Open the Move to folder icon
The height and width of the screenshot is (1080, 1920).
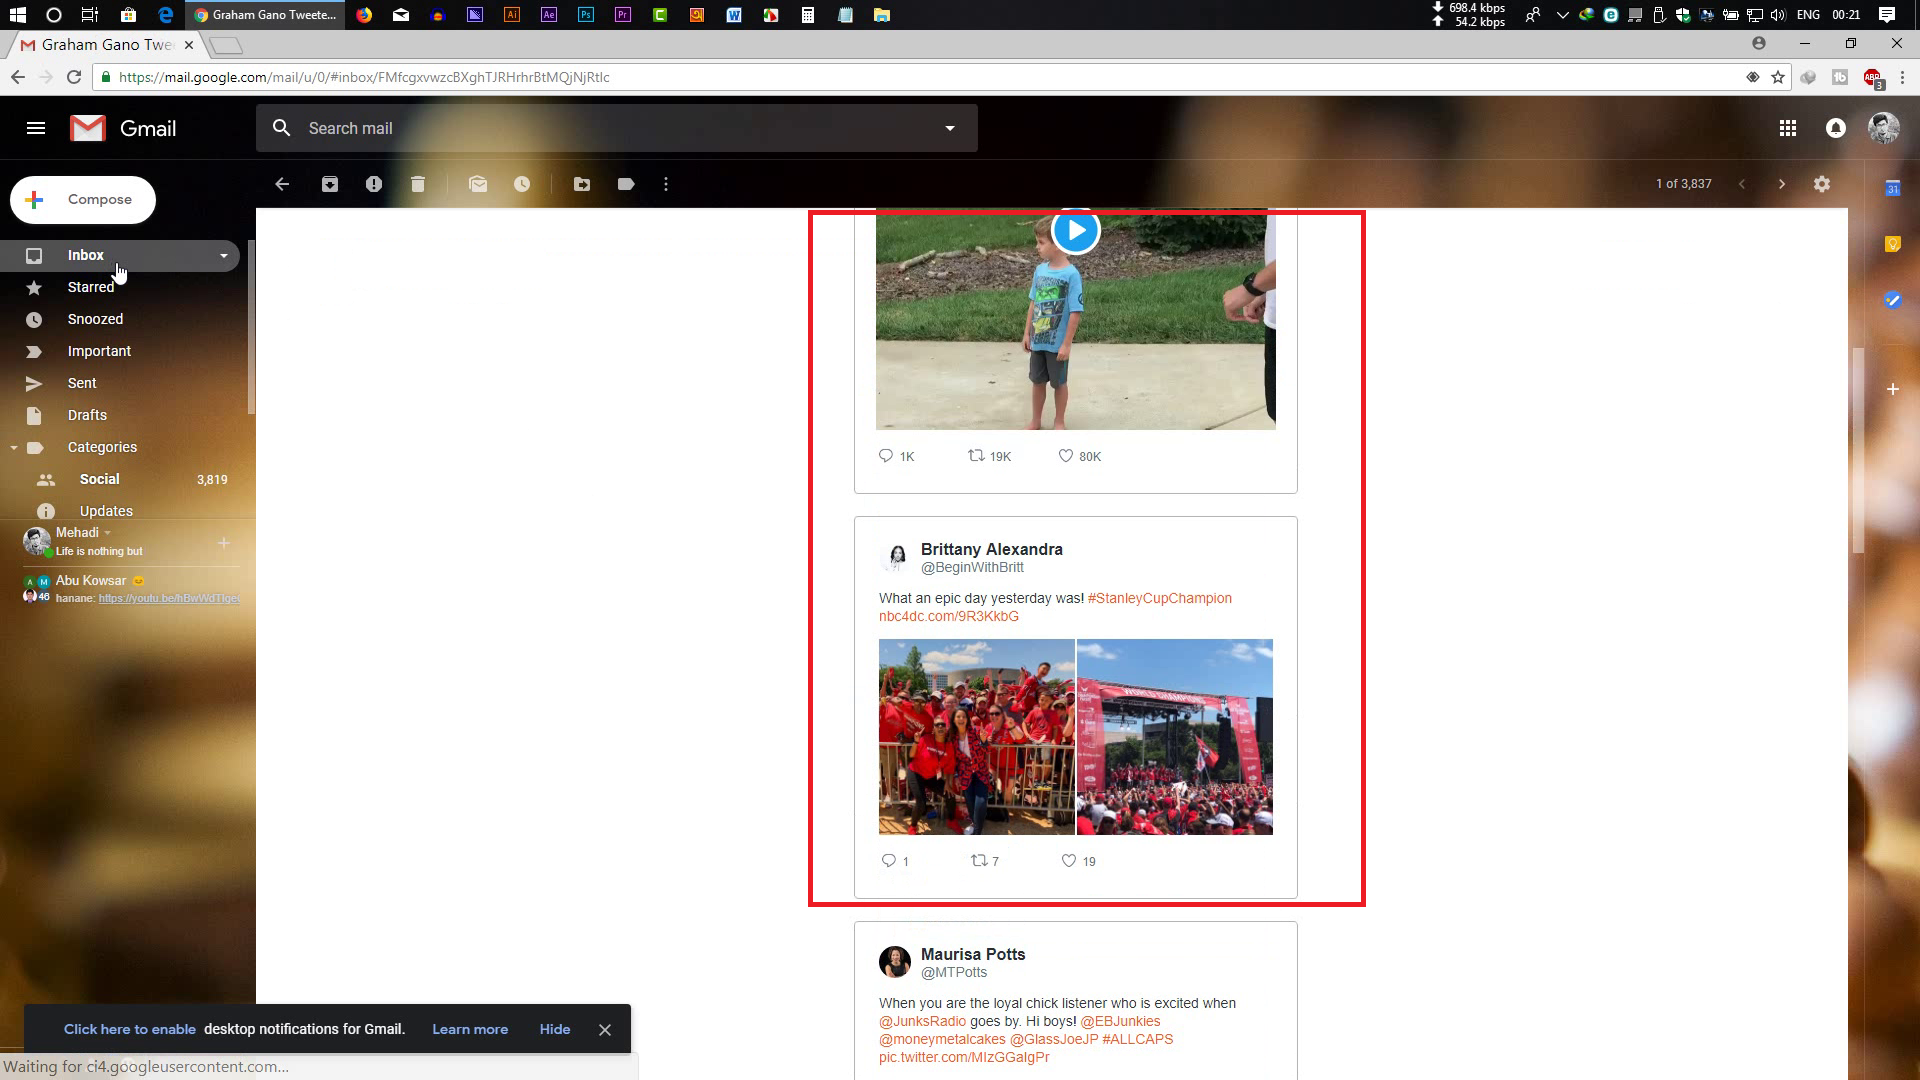[x=582, y=184]
